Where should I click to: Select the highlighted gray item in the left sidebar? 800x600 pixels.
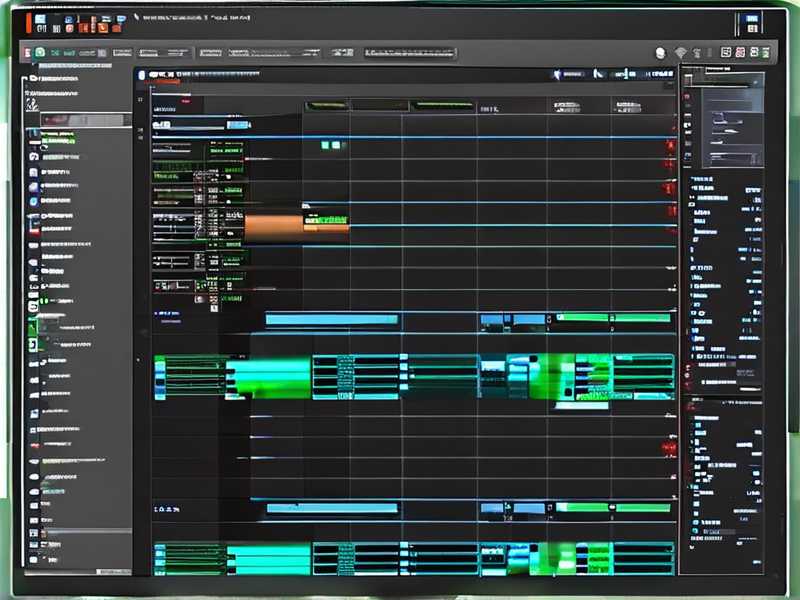point(85,120)
